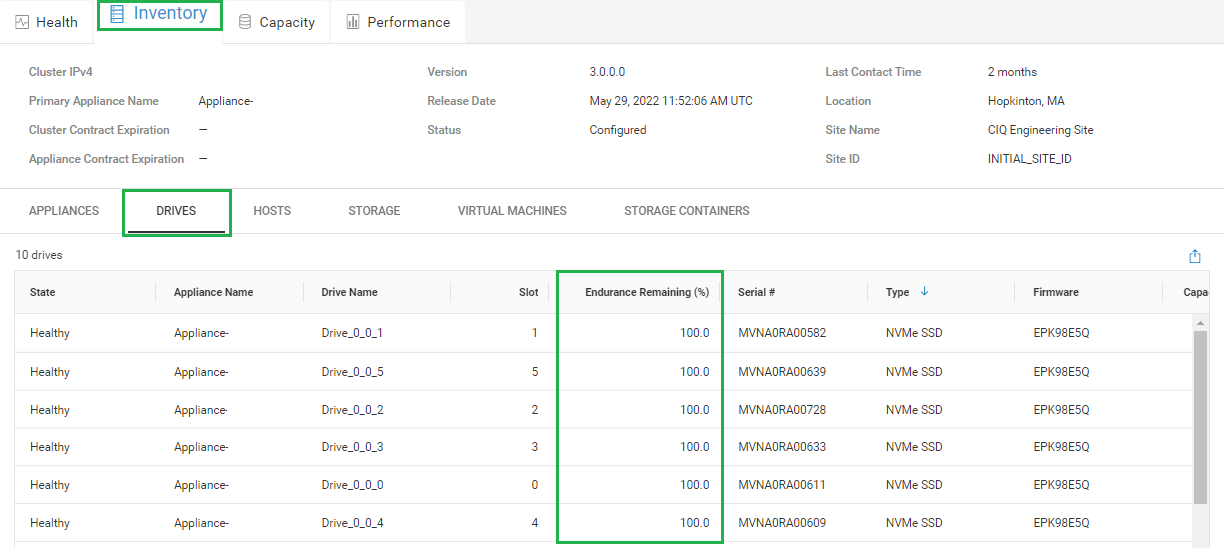Viewport: 1224px width, 551px height.
Task: Click the Capacity tab database icon
Action: click(x=245, y=22)
